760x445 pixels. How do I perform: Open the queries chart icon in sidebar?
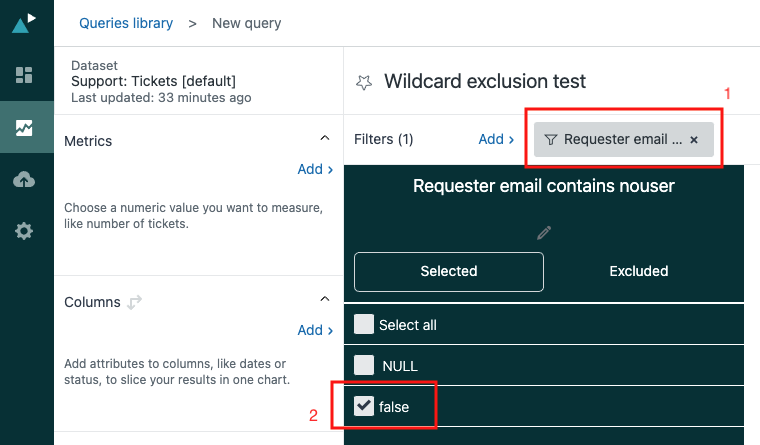[x=25, y=127]
